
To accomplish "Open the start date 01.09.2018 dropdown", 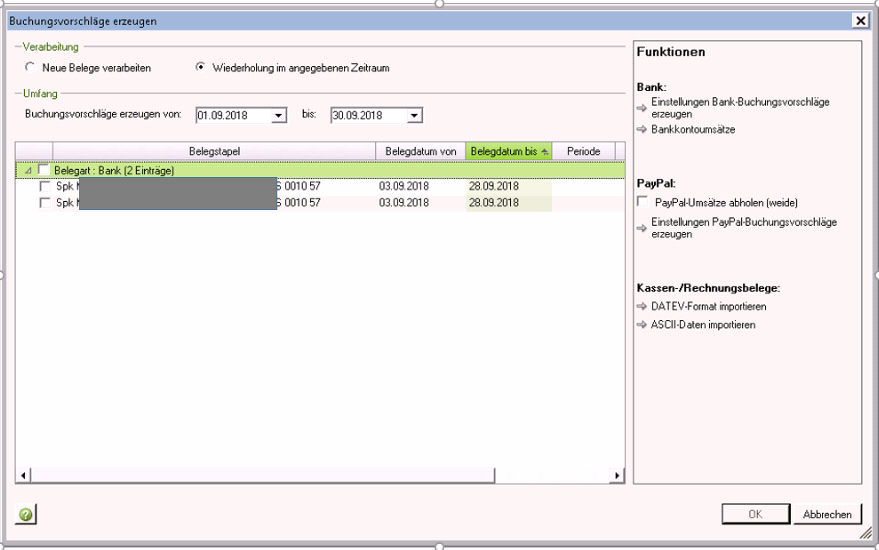I will [279, 115].
